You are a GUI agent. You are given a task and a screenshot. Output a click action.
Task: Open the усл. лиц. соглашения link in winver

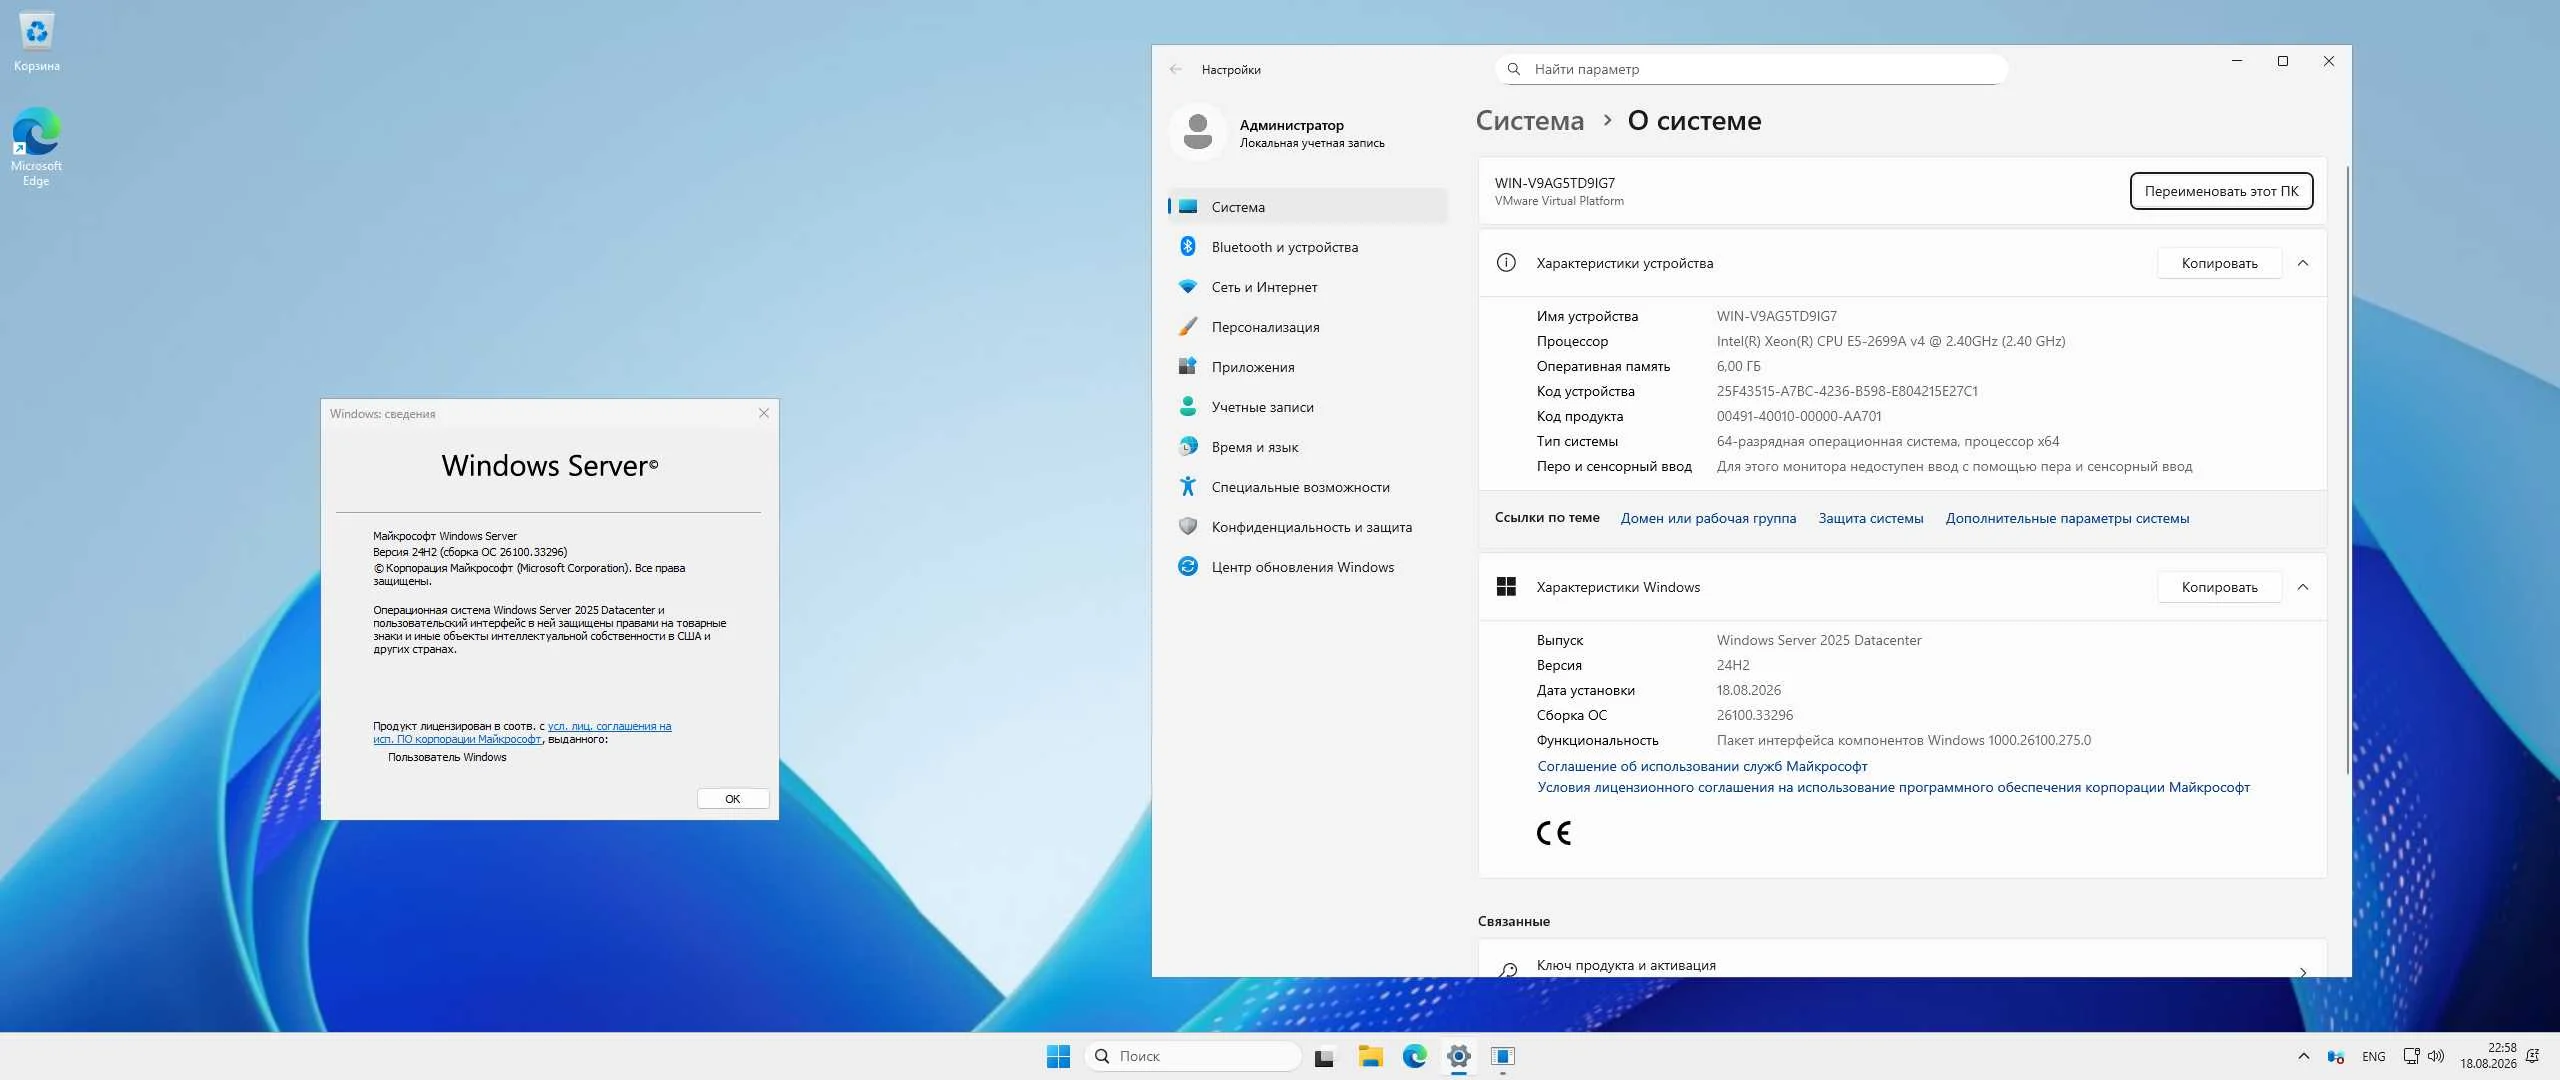click(x=609, y=726)
